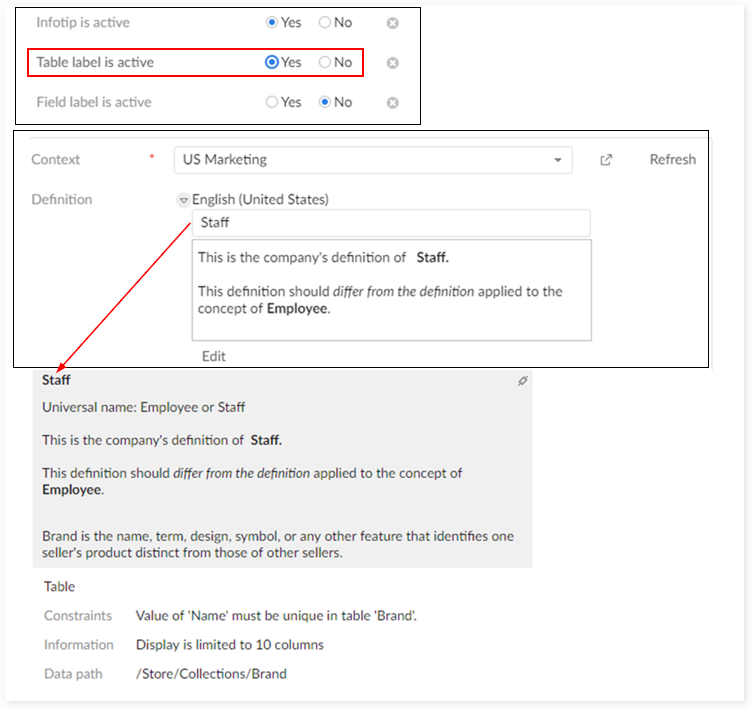
Task: Select Yes for Table label is active
Action: pos(272,62)
